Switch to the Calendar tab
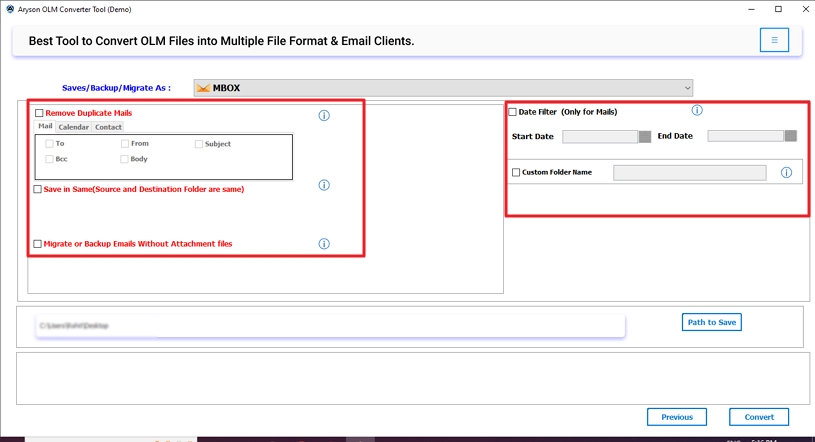 coord(73,127)
